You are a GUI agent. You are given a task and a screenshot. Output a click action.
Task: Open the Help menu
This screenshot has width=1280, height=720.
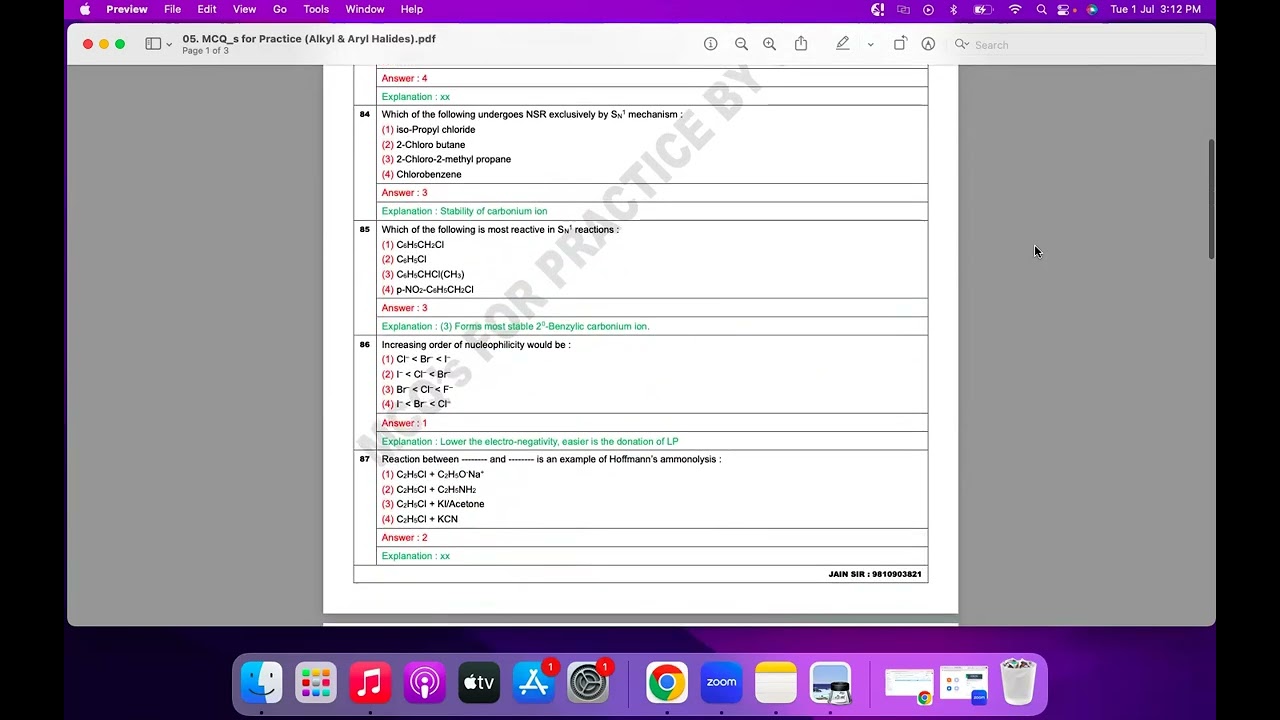click(x=412, y=9)
